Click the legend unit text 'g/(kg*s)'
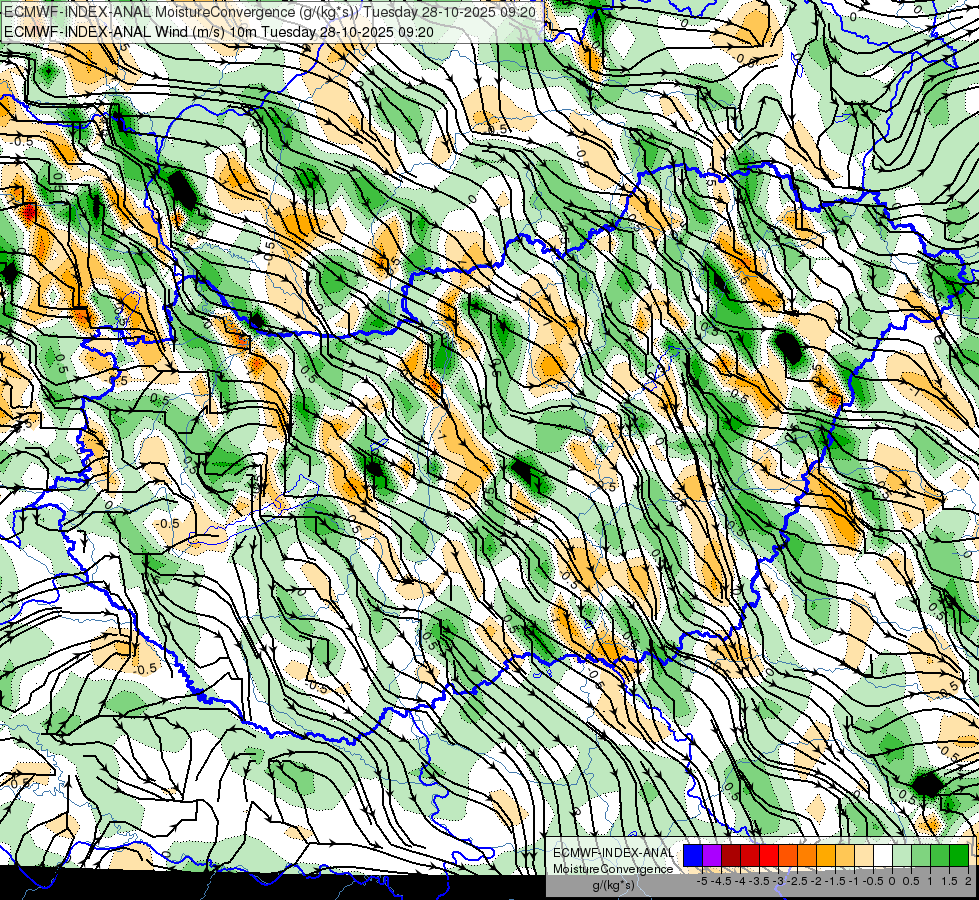 point(613,886)
